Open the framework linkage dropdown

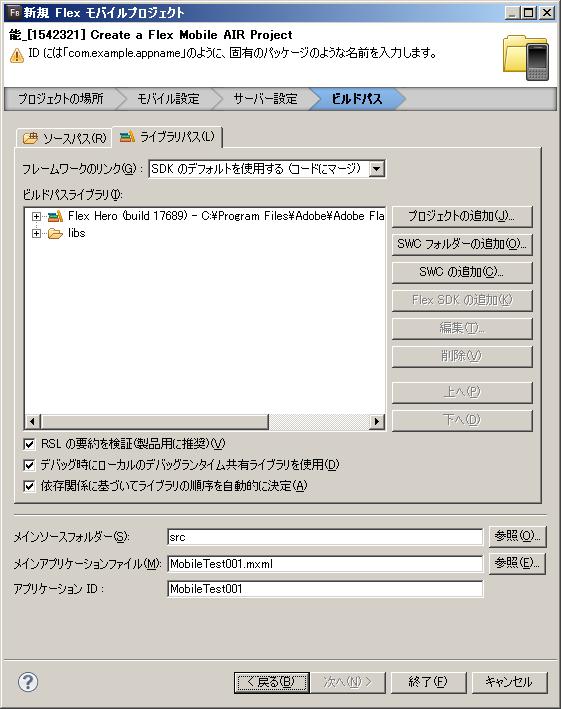point(377,169)
